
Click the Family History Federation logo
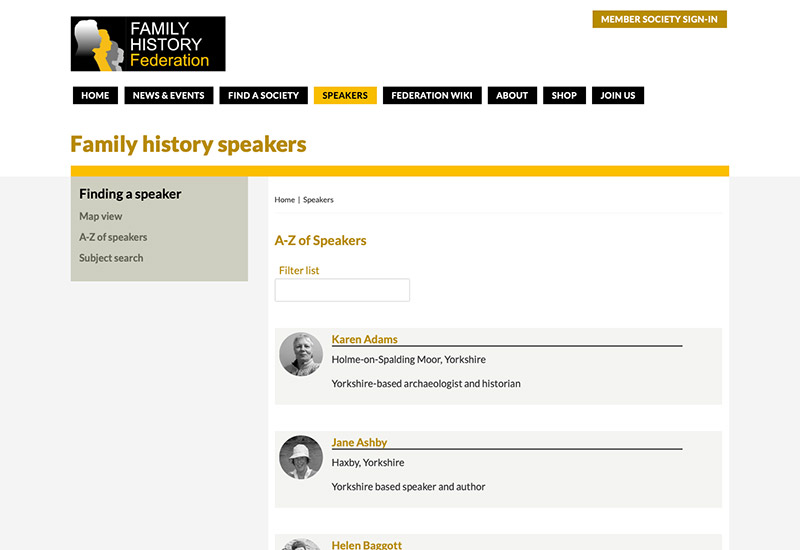coord(148,43)
